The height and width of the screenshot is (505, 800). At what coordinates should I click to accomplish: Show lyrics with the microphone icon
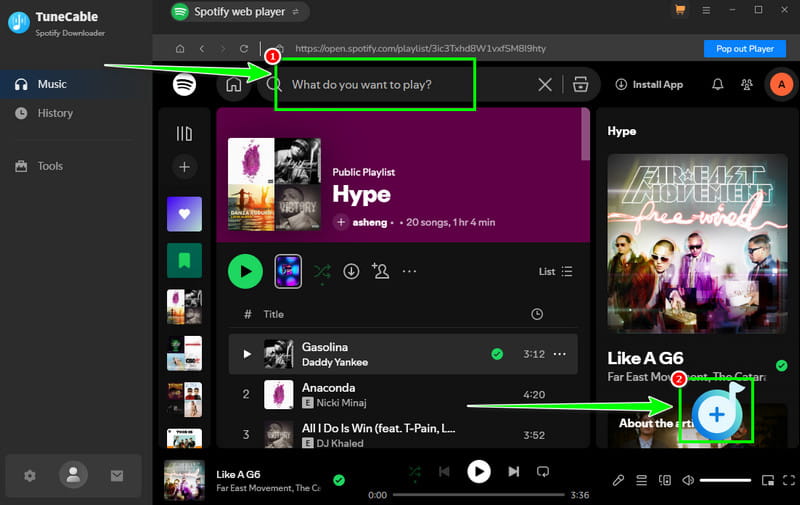coord(618,480)
